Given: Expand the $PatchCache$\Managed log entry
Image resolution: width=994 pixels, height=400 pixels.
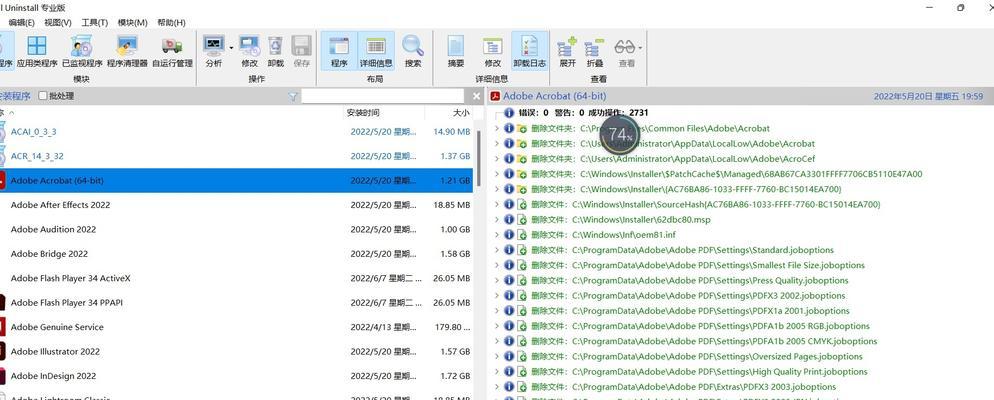Looking at the screenshot, I should (x=496, y=174).
